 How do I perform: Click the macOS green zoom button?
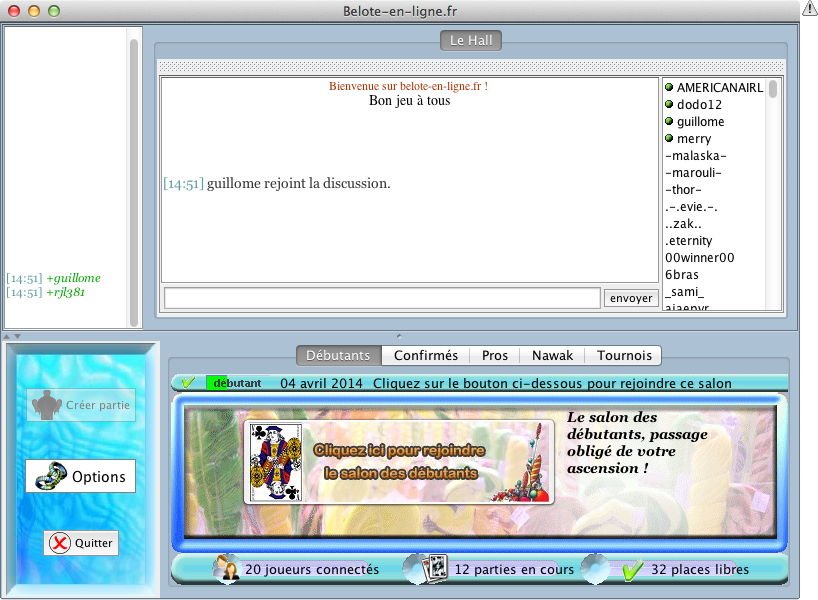coord(54,11)
